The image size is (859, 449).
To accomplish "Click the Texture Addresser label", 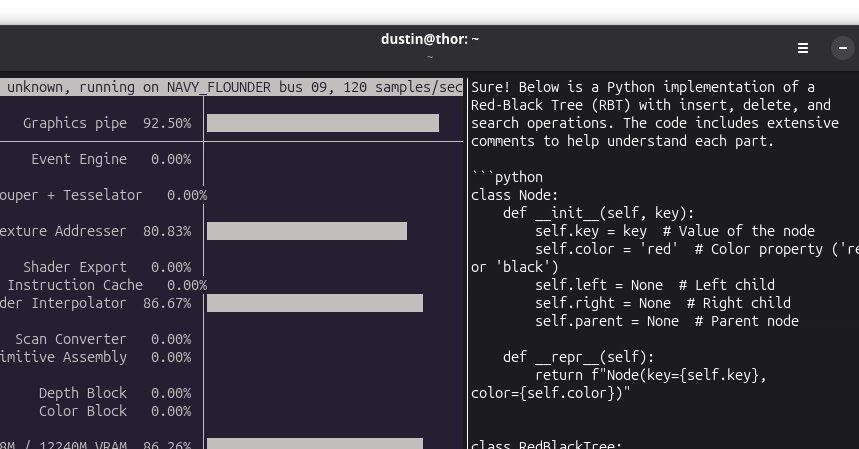I will click(x=63, y=231).
